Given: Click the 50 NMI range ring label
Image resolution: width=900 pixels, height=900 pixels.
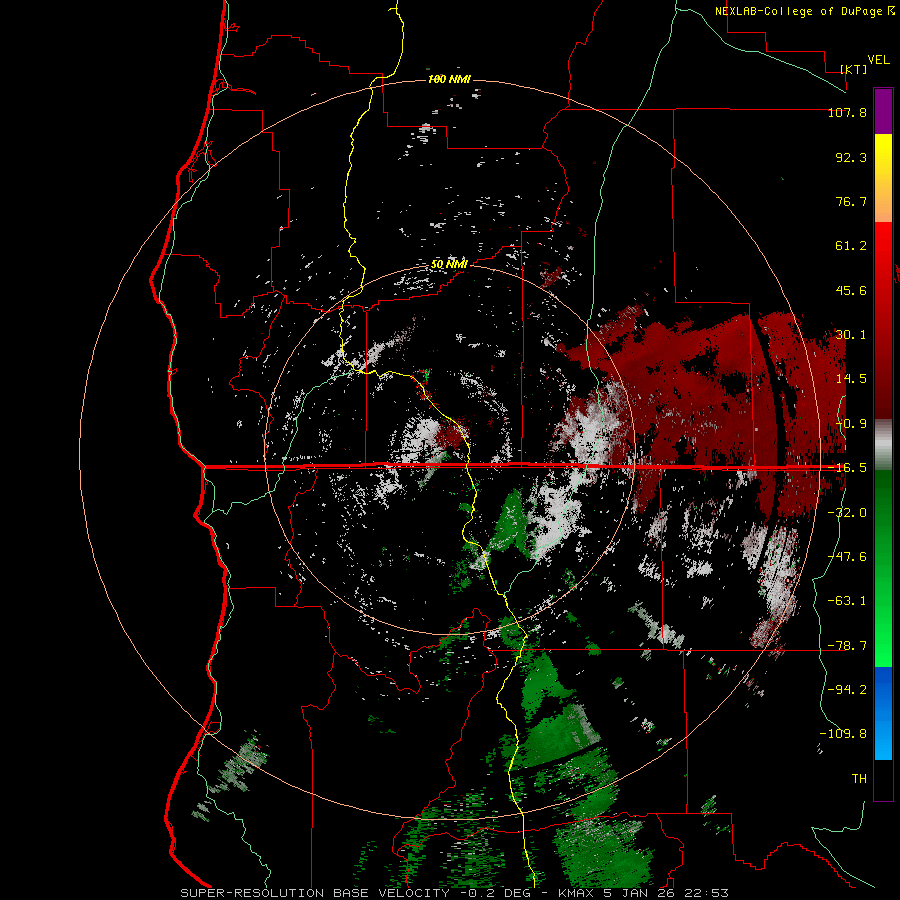Looking at the screenshot, I should pyautogui.click(x=449, y=264).
